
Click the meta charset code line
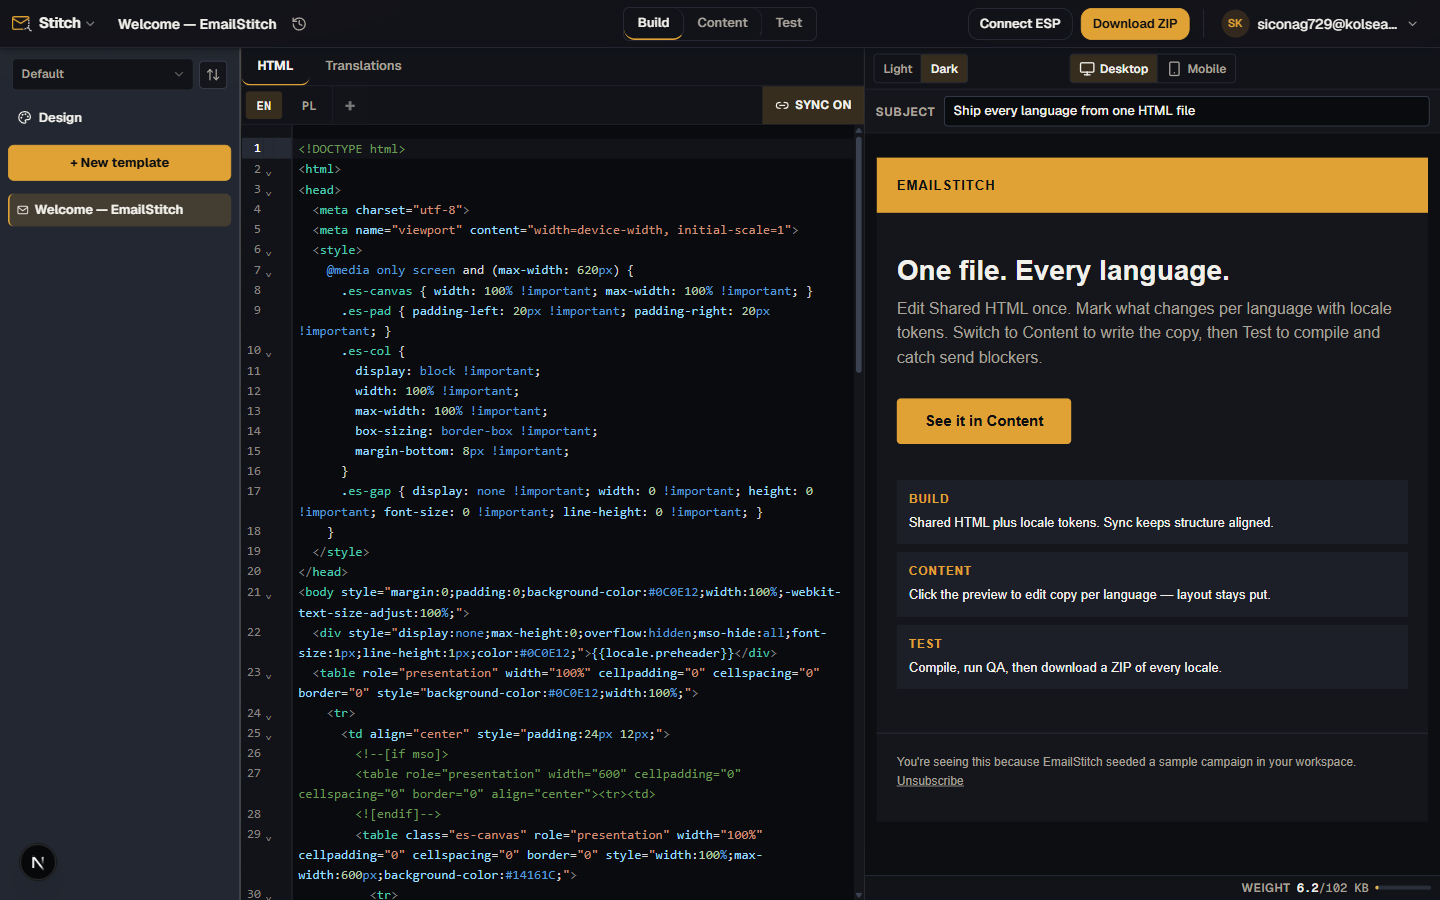391,210
